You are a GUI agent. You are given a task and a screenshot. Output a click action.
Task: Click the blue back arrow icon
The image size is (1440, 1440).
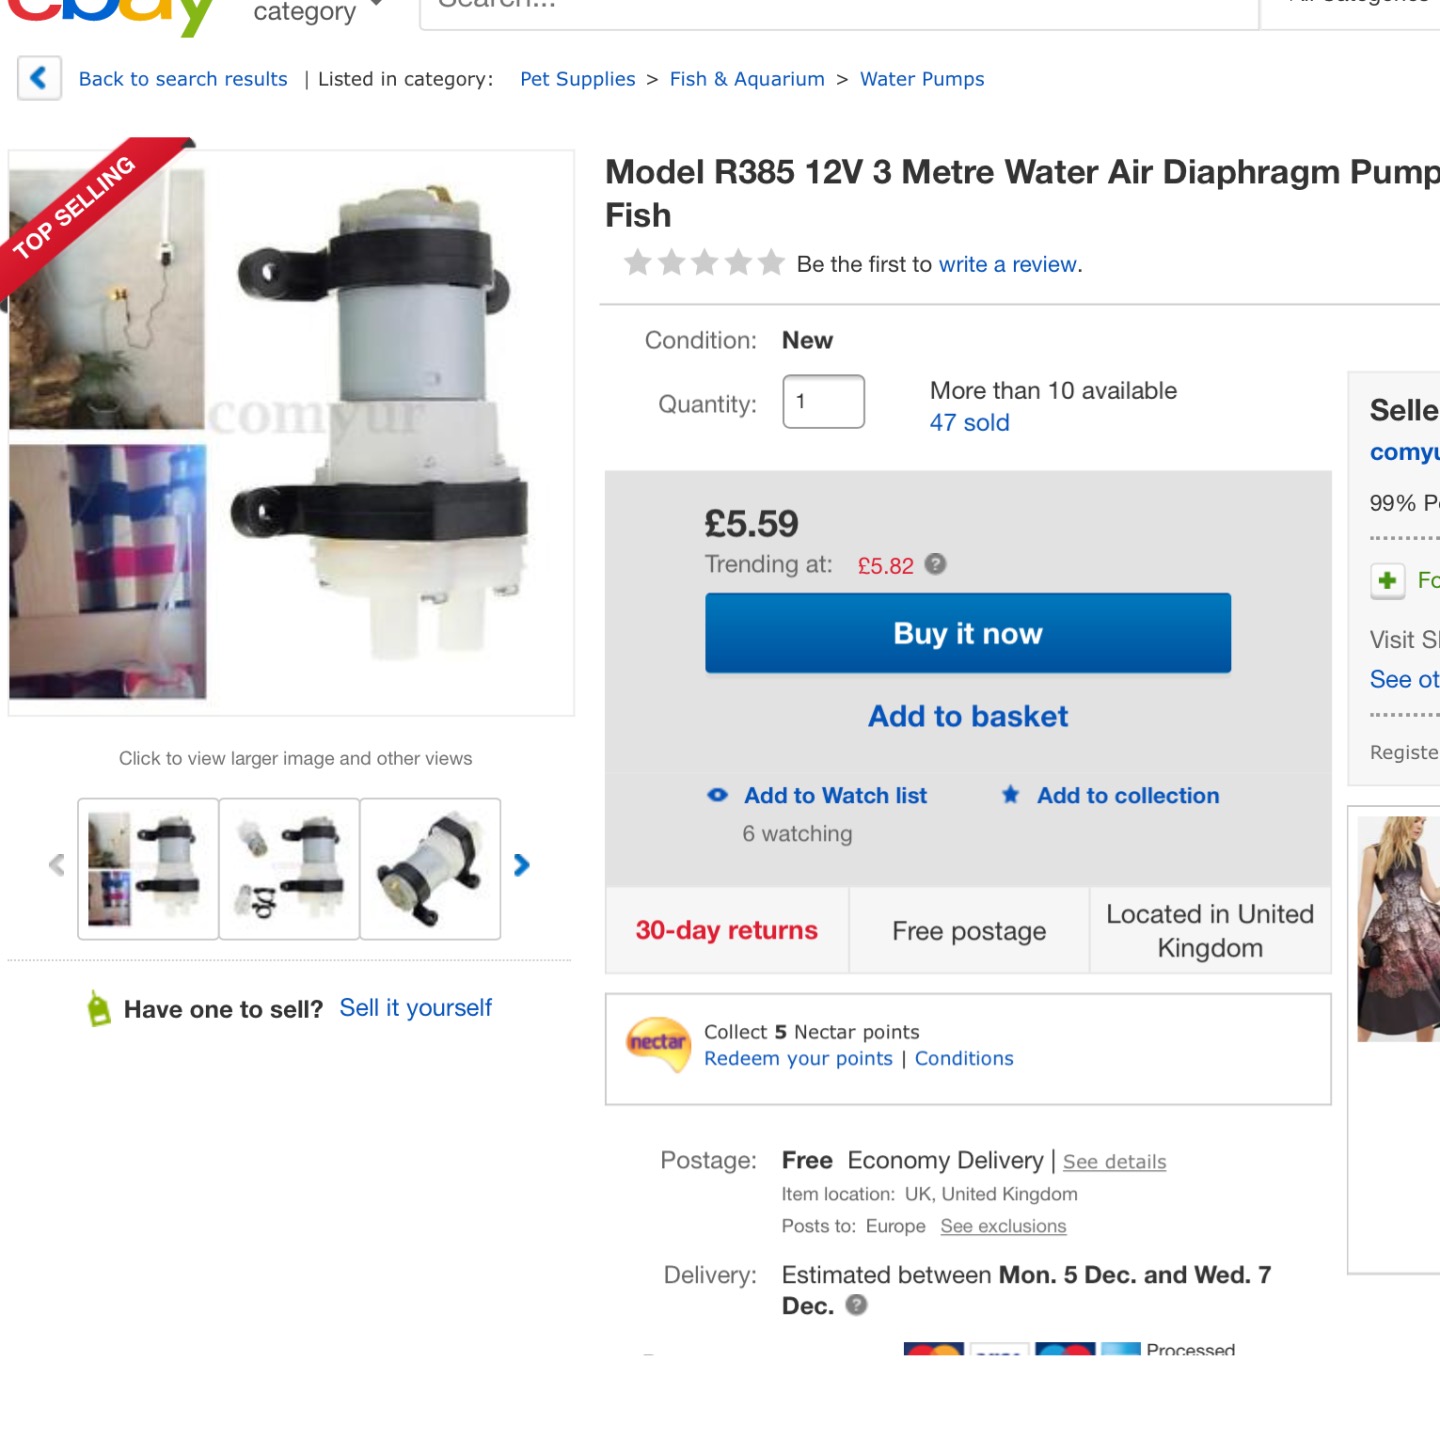[x=39, y=78]
